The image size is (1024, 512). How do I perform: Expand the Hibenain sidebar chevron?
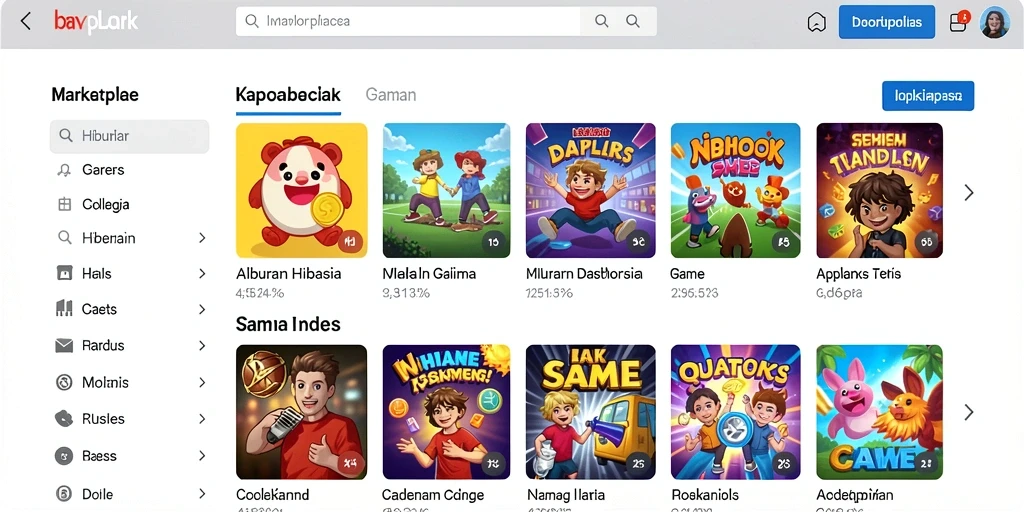(202, 238)
